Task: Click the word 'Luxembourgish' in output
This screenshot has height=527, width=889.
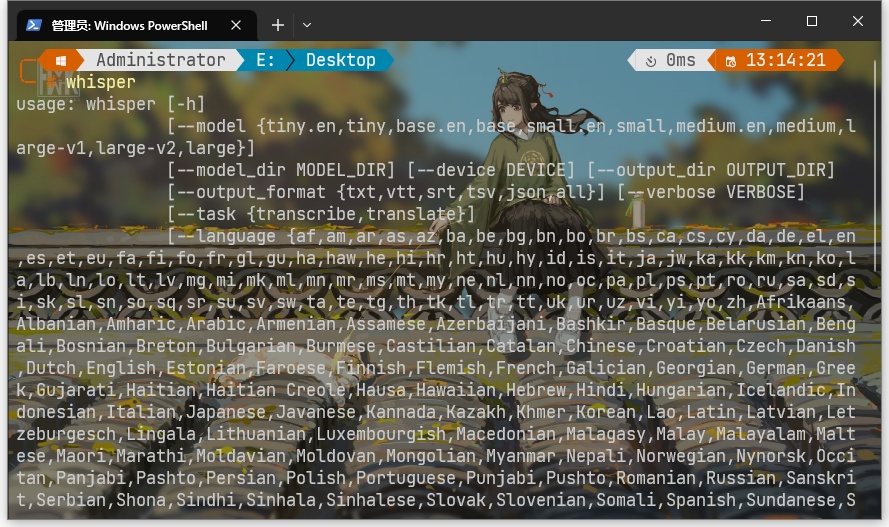Action: tap(381, 434)
